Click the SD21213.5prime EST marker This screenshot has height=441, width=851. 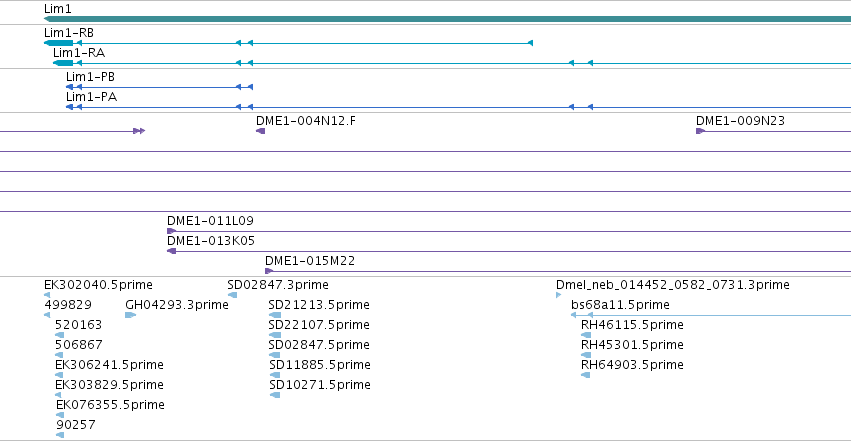click(x=275, y=315)
